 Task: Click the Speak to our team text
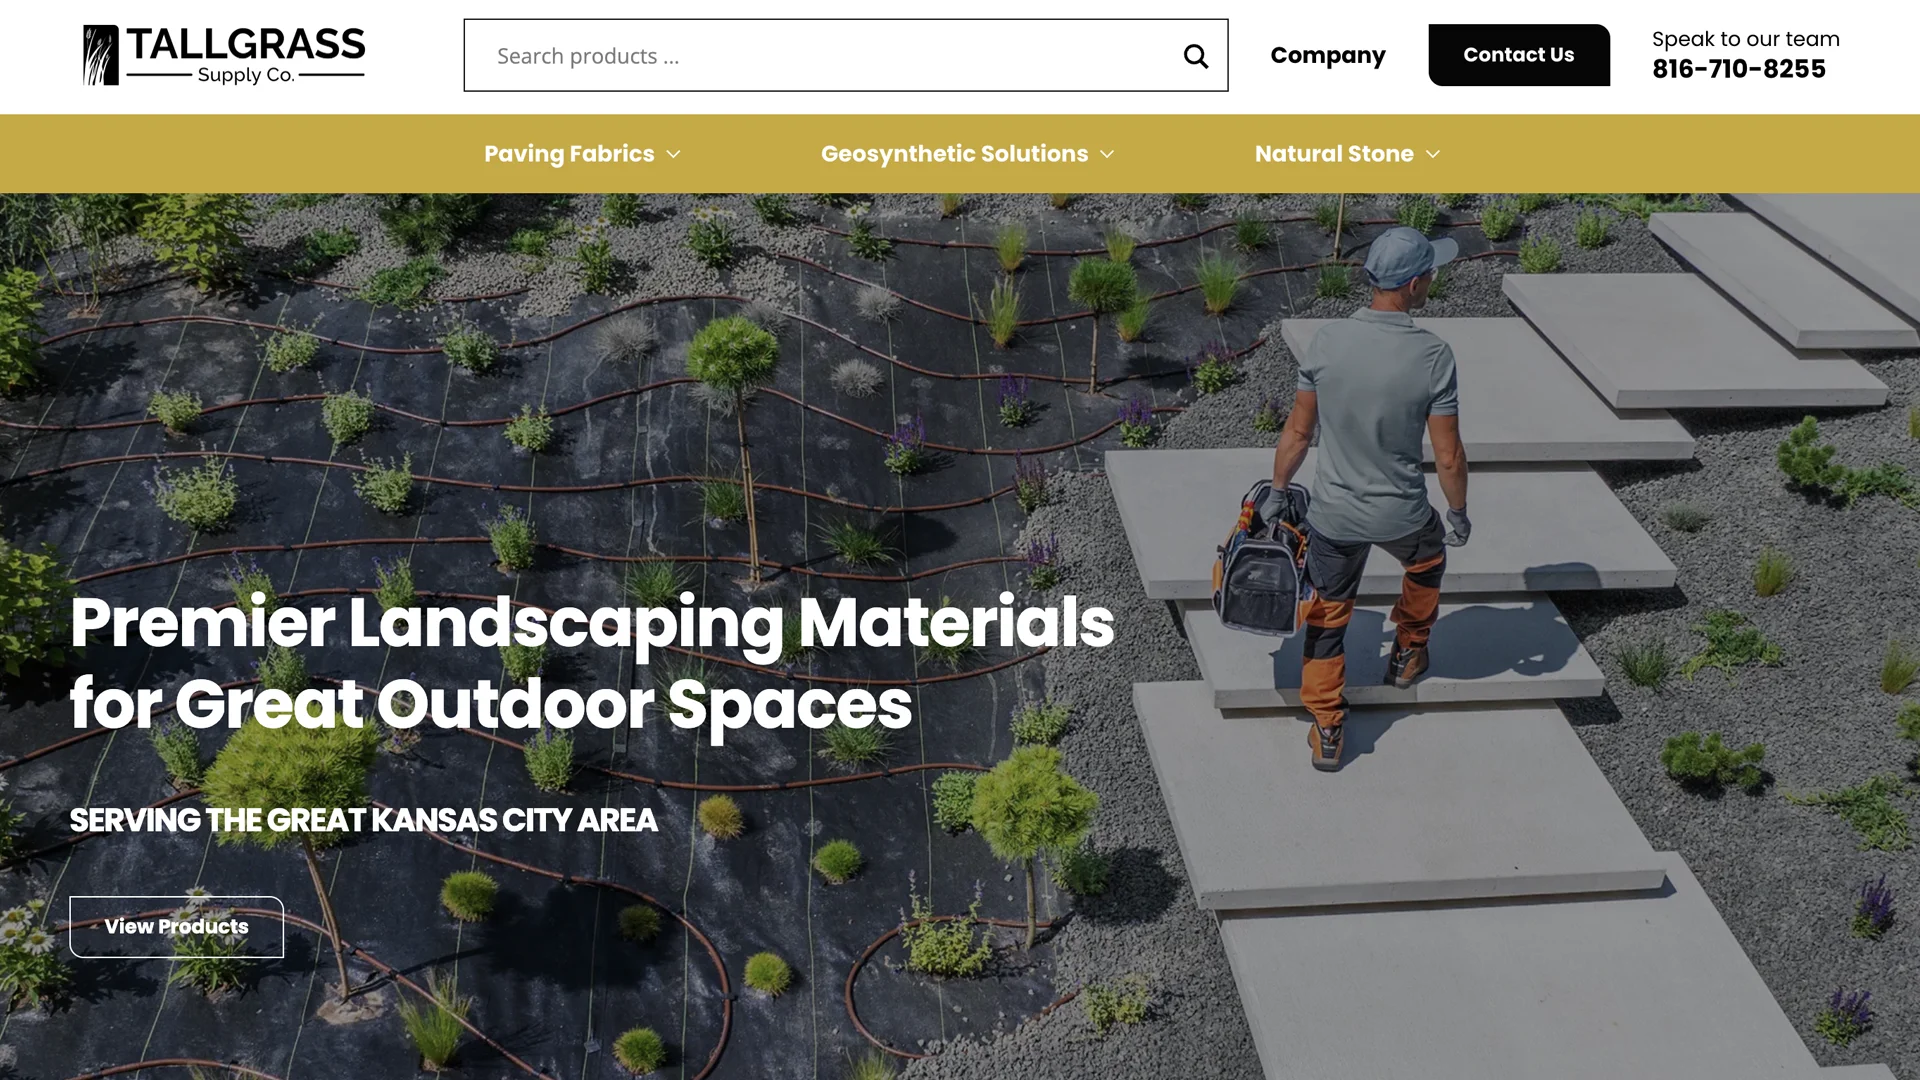[x=1746, y=39]
